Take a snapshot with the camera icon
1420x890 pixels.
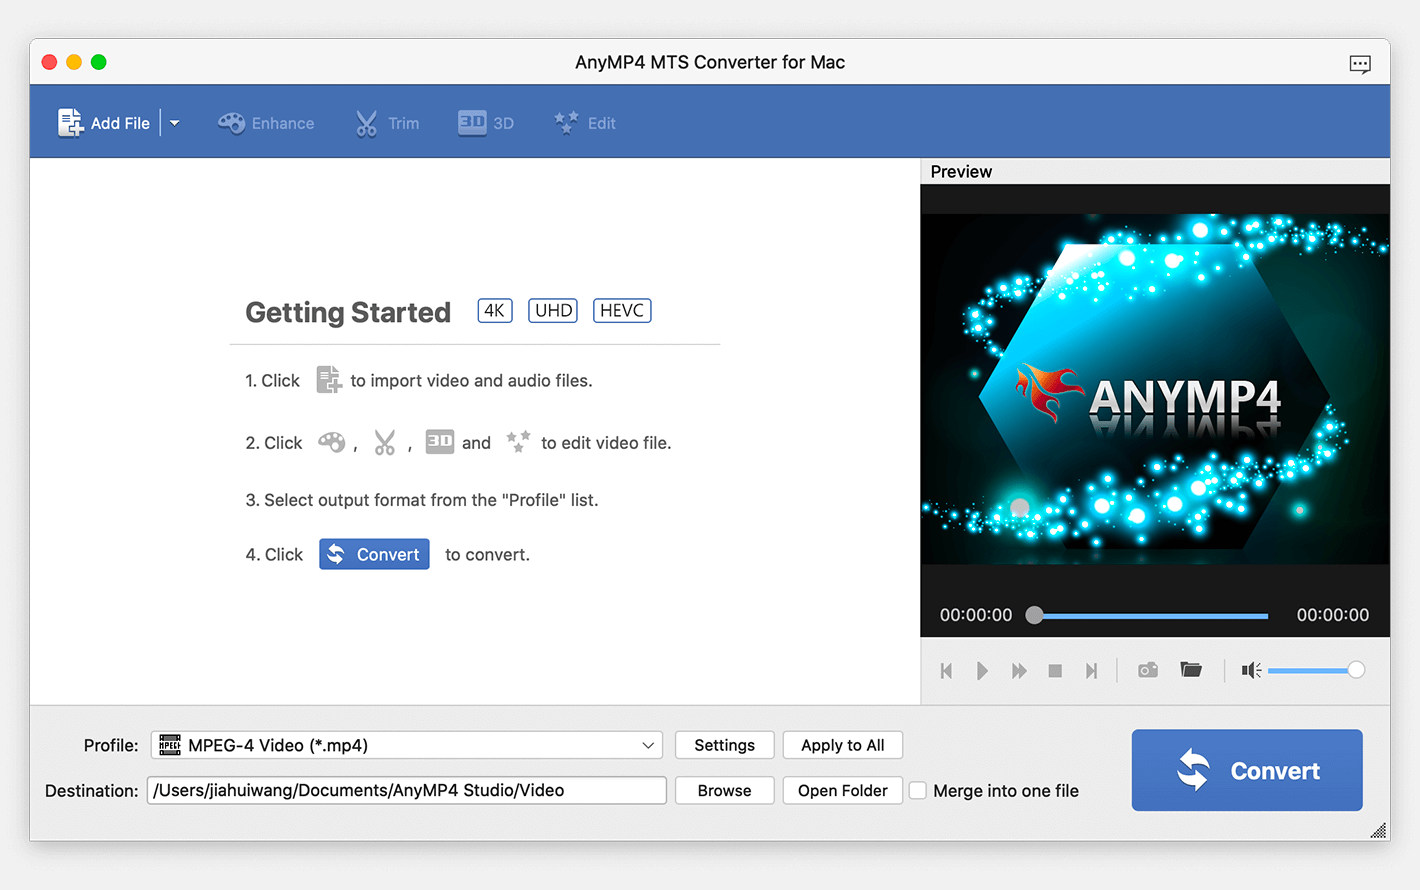(1148, 670)
